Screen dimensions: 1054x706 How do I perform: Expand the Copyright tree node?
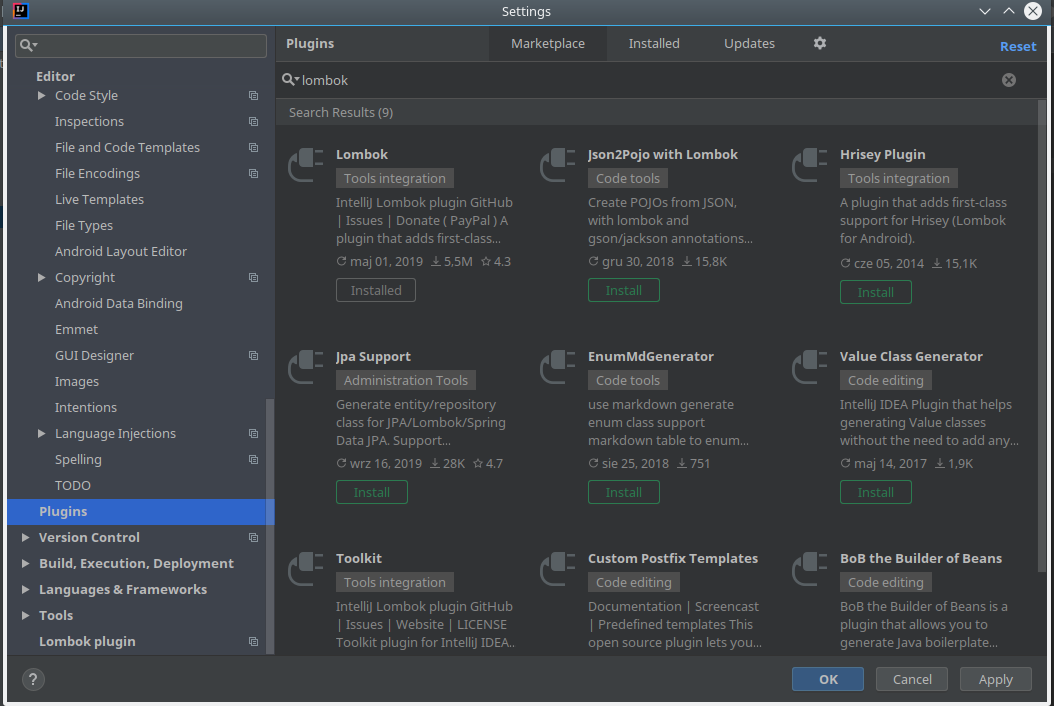click(42, 277)
